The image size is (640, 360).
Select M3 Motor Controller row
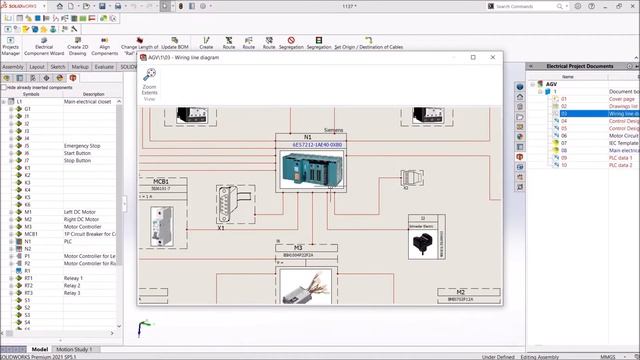(59, 227)
